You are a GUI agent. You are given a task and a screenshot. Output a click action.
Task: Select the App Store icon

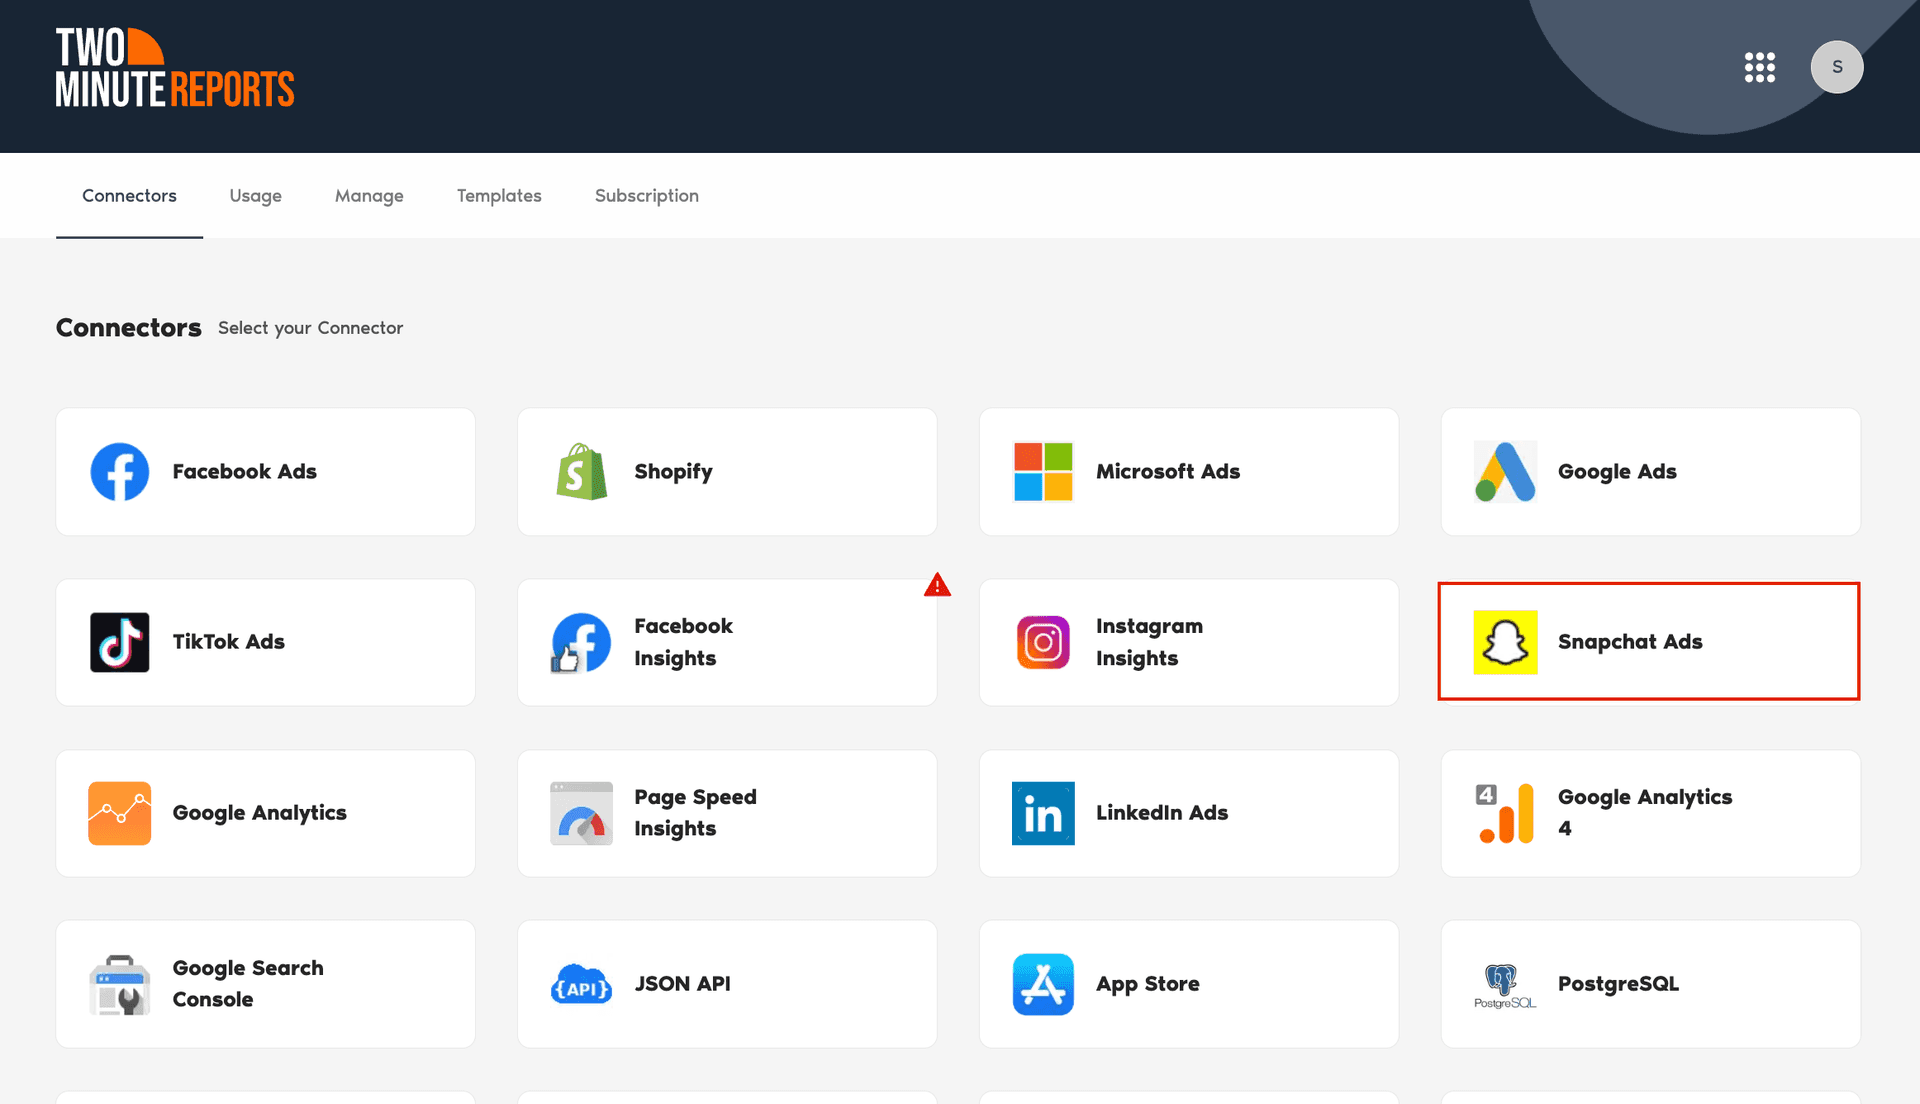point(1043,984)
